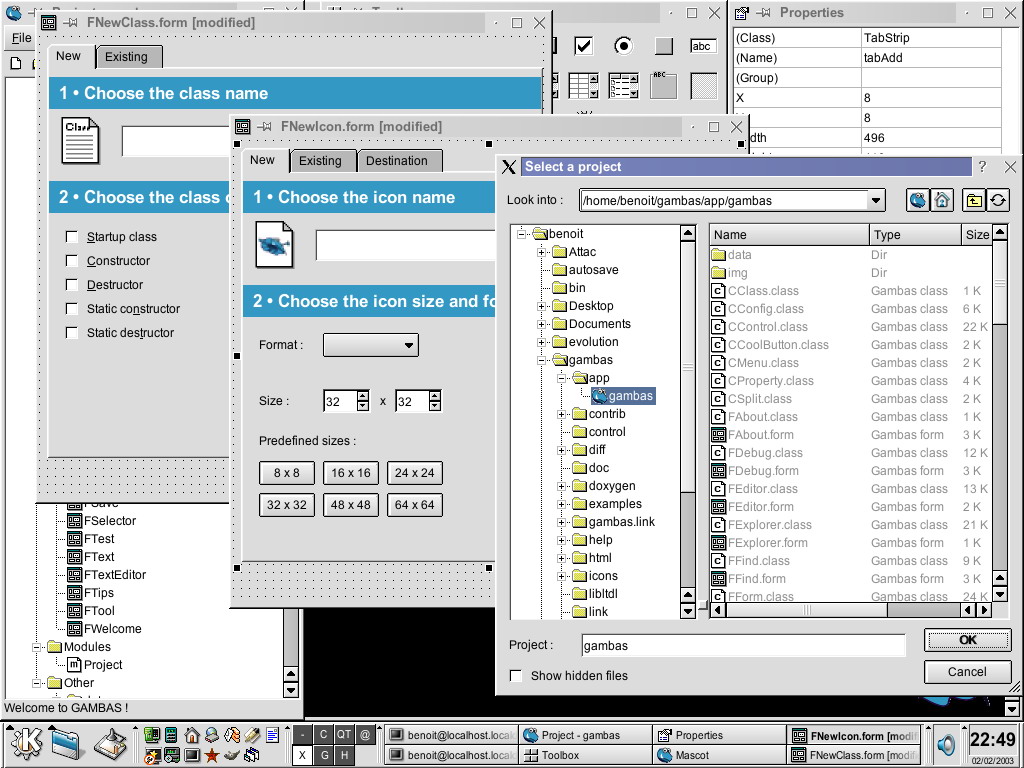This screenshot has height=768, width=1024.
Task: Select the checkbox control in Toolbox
Action: (x=584, y=46)
